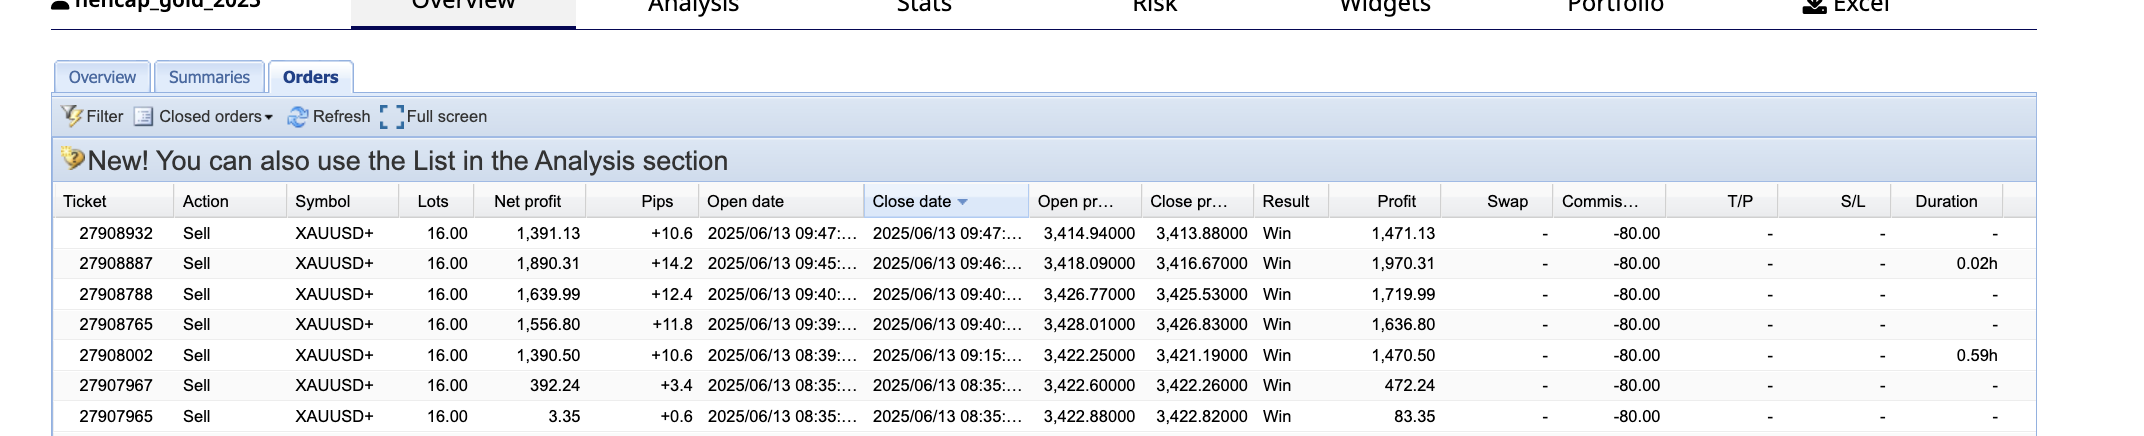Click the Excel download icon
The image size is (2144, 436).
pyautogui.click(x=1814, y=6)
